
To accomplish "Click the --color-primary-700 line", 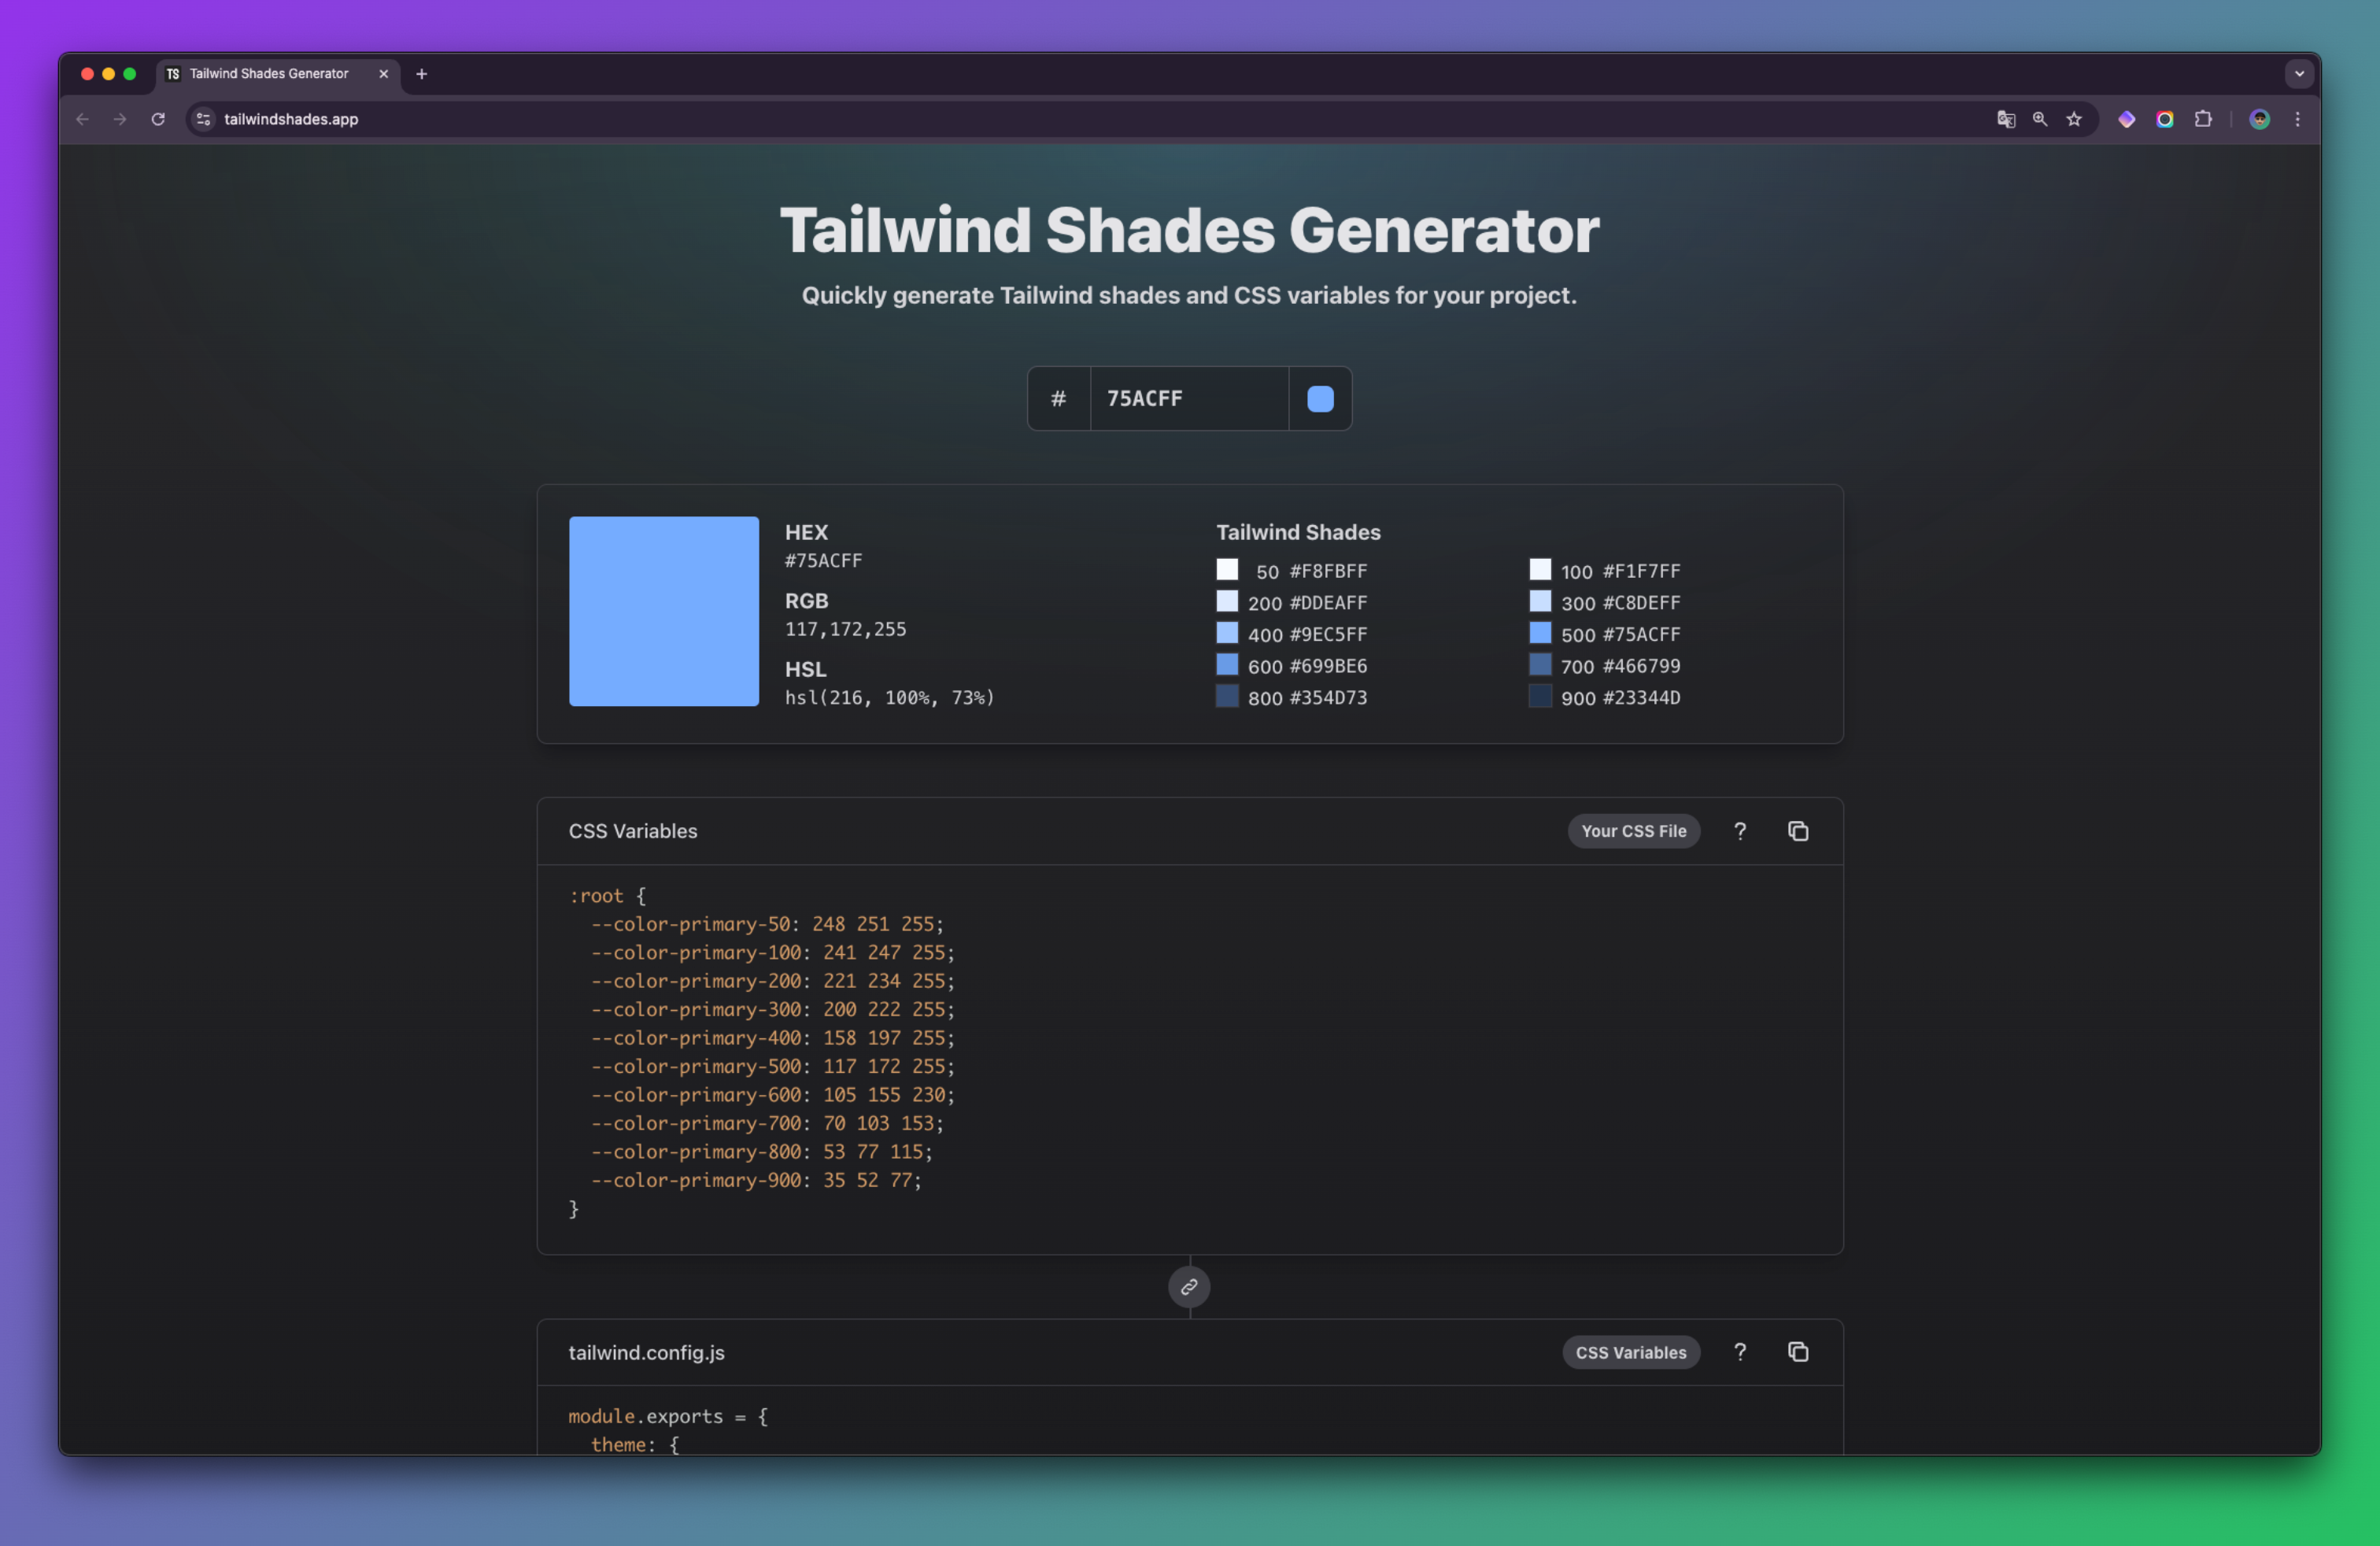I will 767,1124.
